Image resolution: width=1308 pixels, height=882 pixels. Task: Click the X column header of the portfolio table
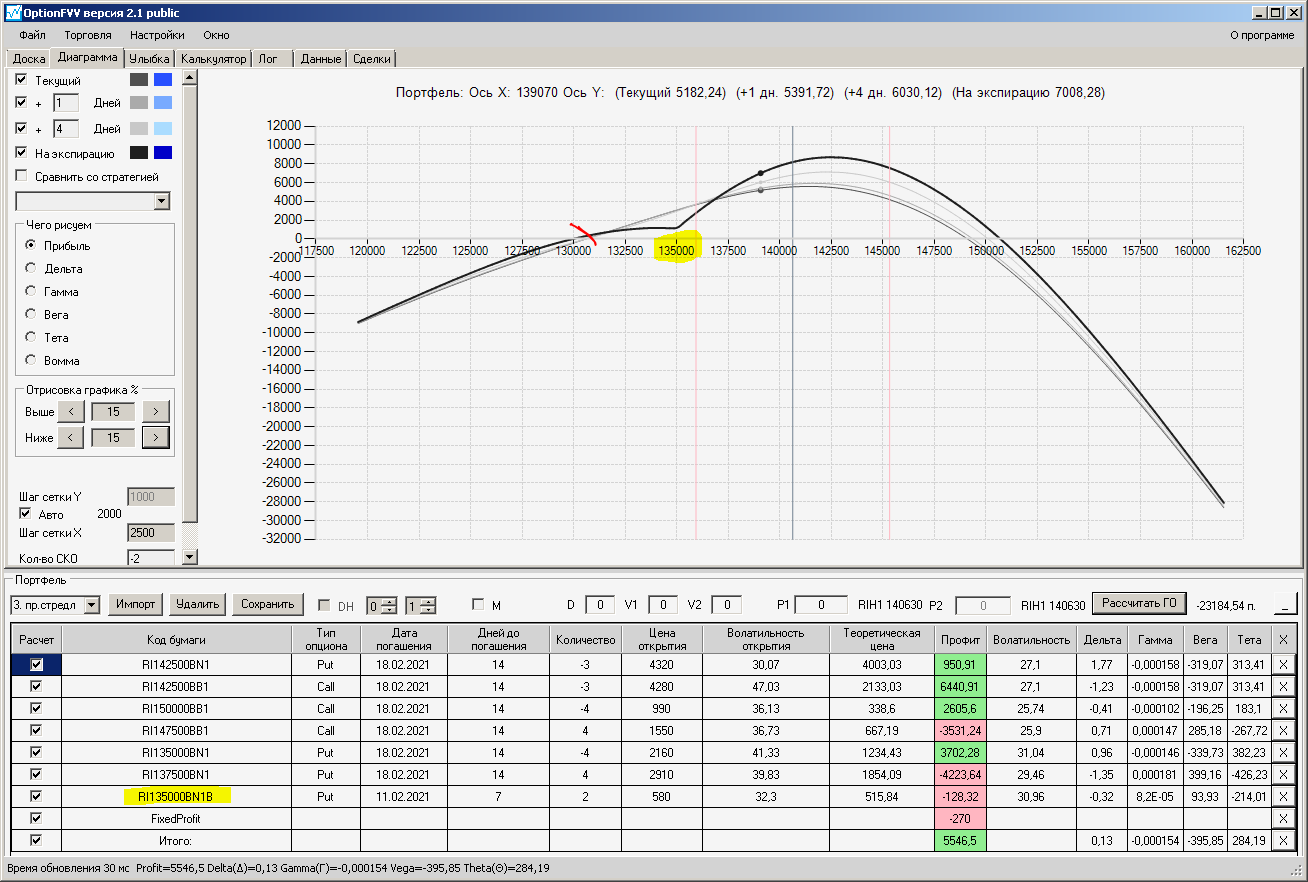1283,639
